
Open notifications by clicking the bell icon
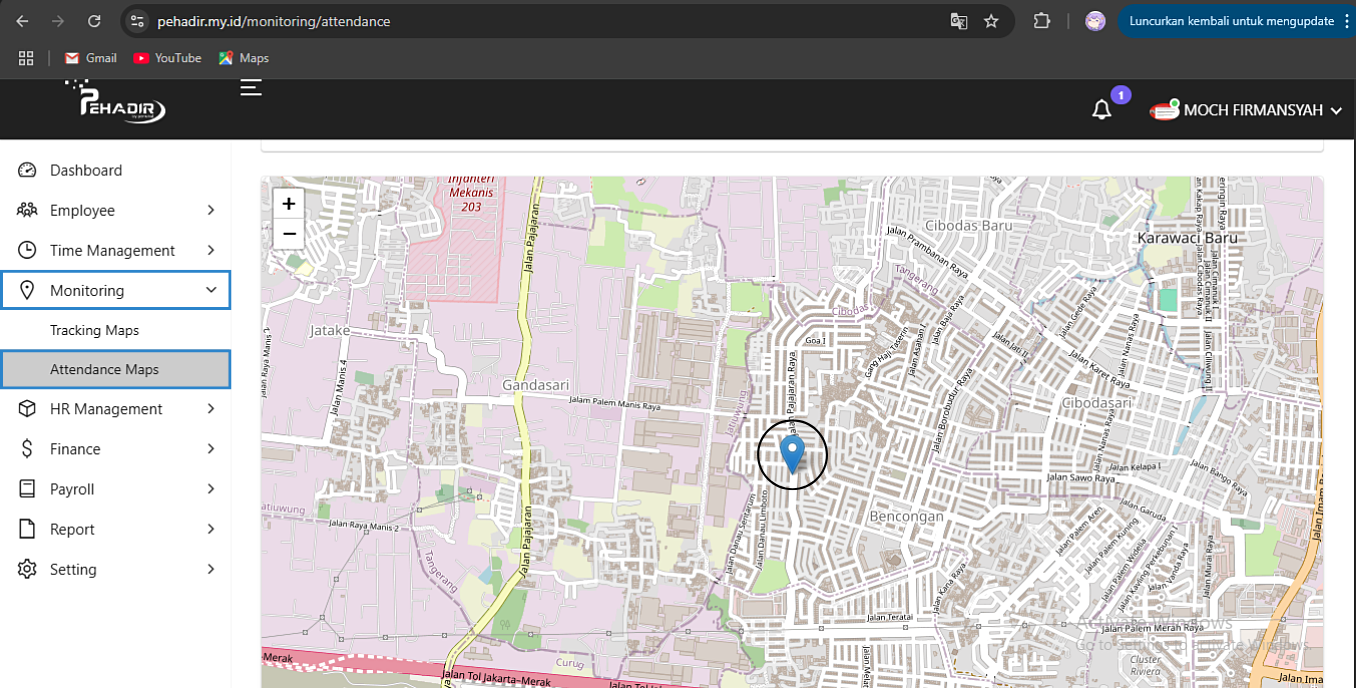[x=1101, y=110]
